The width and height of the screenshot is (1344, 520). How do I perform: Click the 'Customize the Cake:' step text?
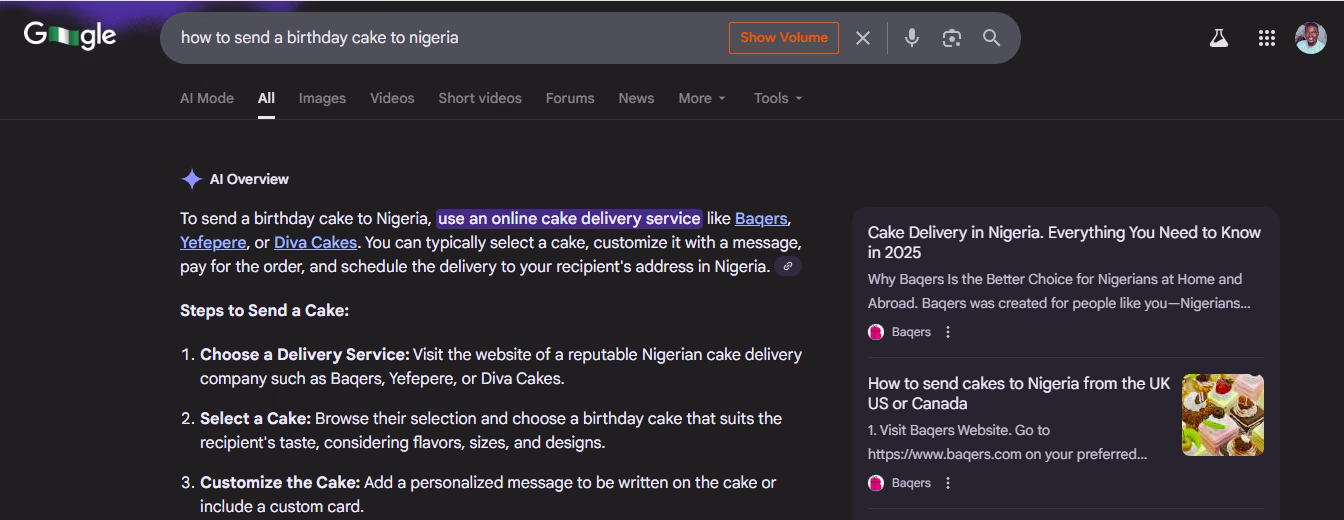(x=280, y=482)
